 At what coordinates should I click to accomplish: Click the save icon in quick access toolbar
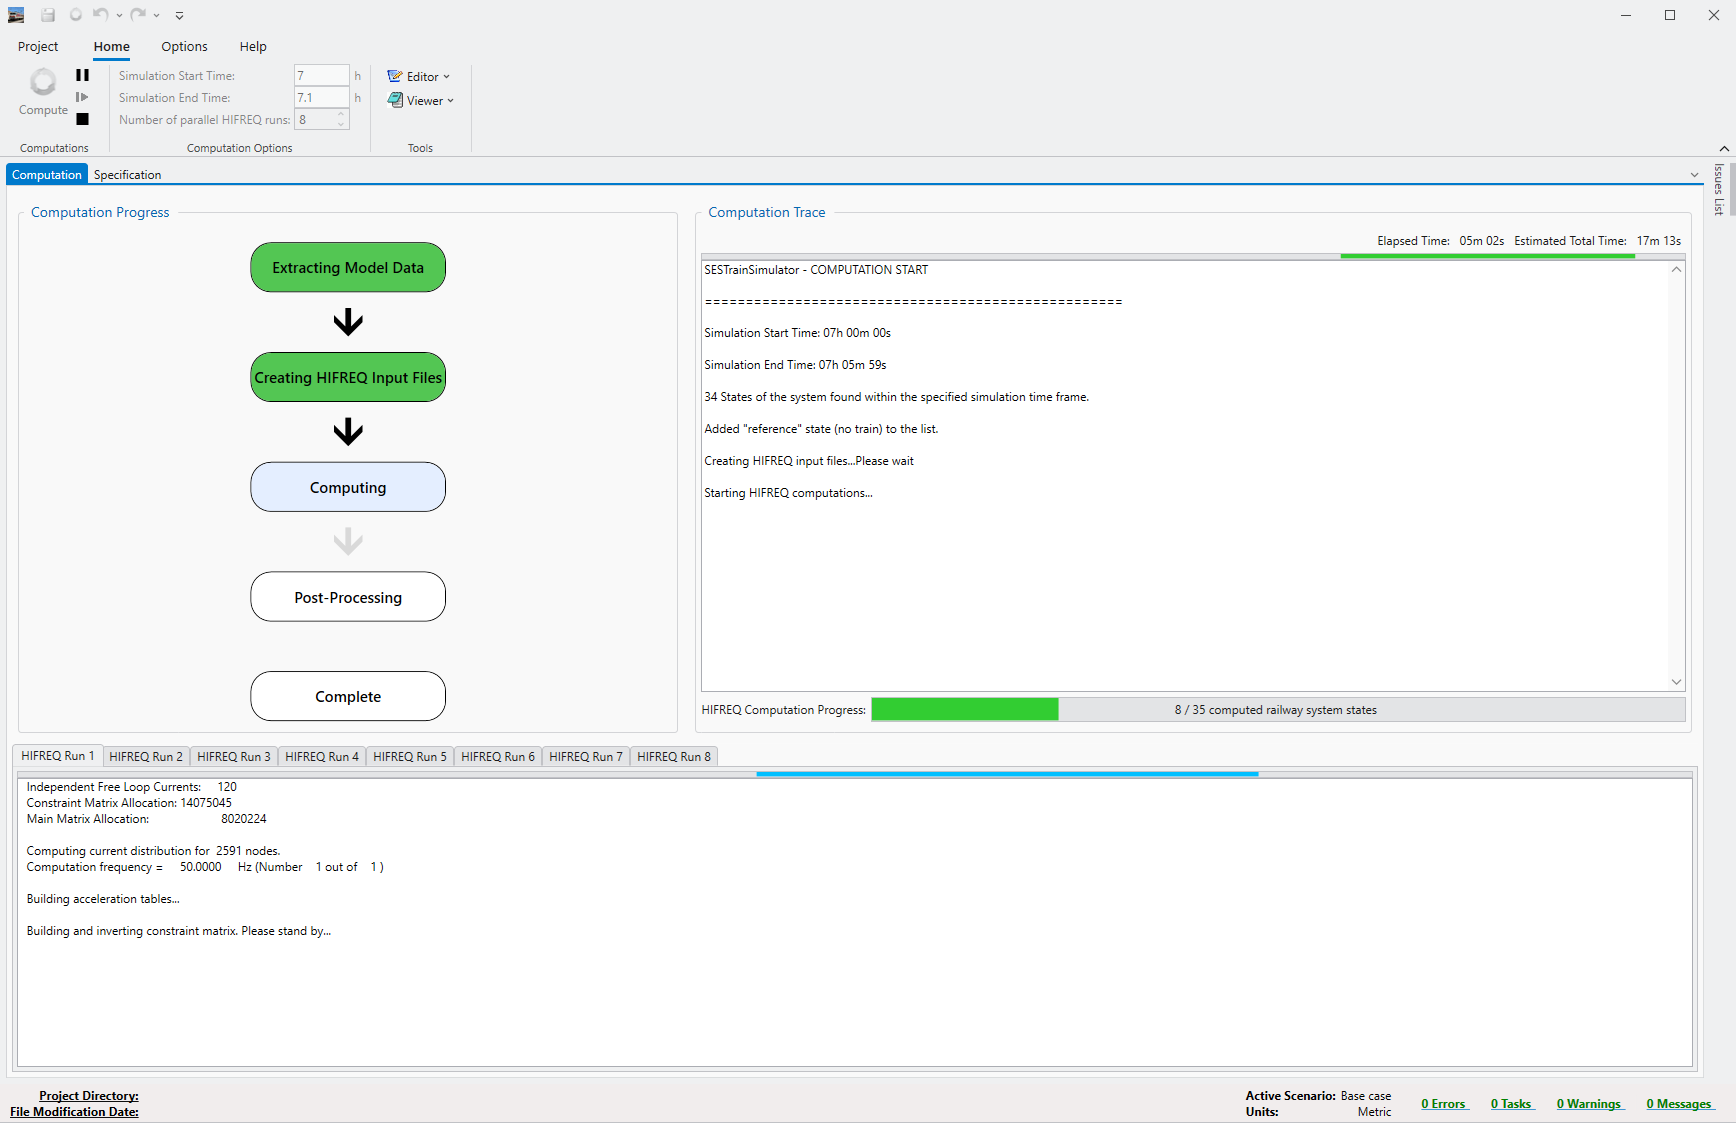[47, 15]
